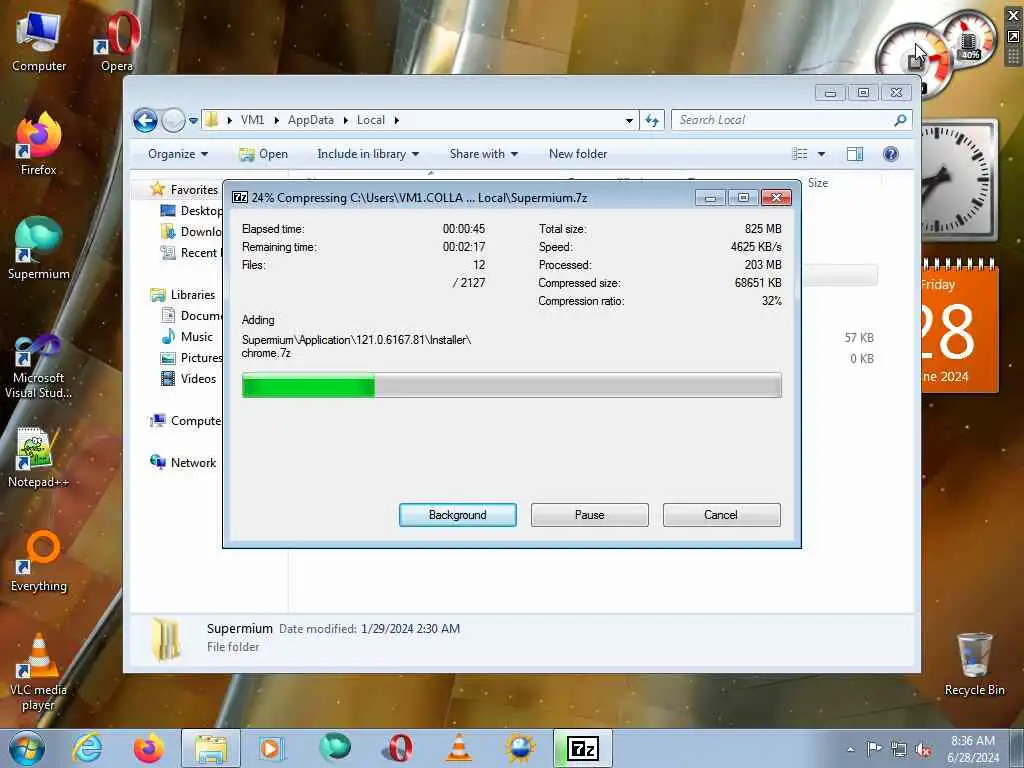Launch the Firefox desktop shortcut
The height and width of the screenshot is (768, 1024).
(39, 145)
